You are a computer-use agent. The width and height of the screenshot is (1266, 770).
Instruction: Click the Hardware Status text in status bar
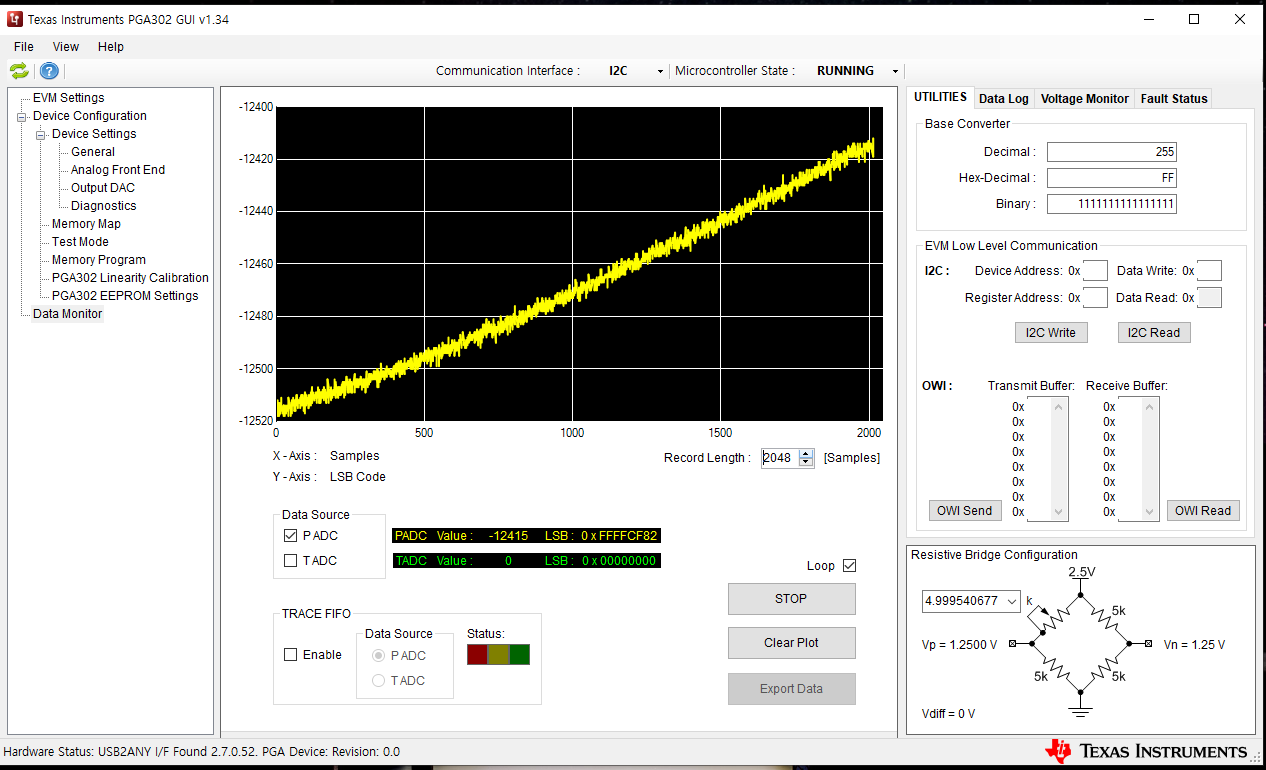coord(202,752)
